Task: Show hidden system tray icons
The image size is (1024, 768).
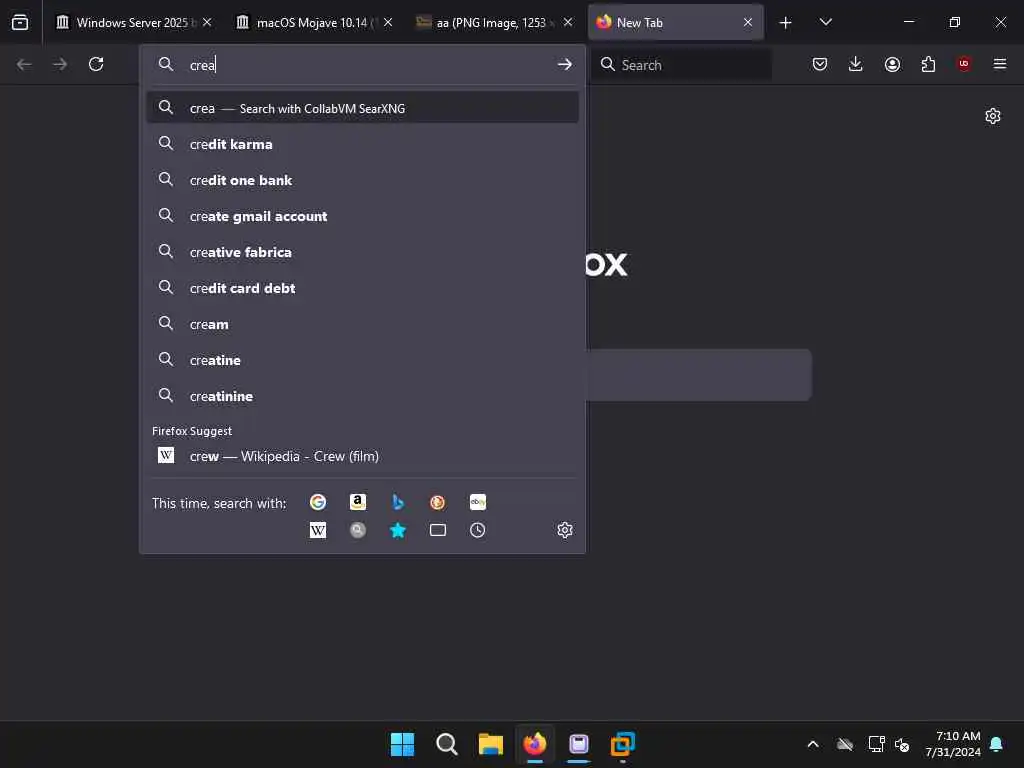Action: [x=813, y=744]
